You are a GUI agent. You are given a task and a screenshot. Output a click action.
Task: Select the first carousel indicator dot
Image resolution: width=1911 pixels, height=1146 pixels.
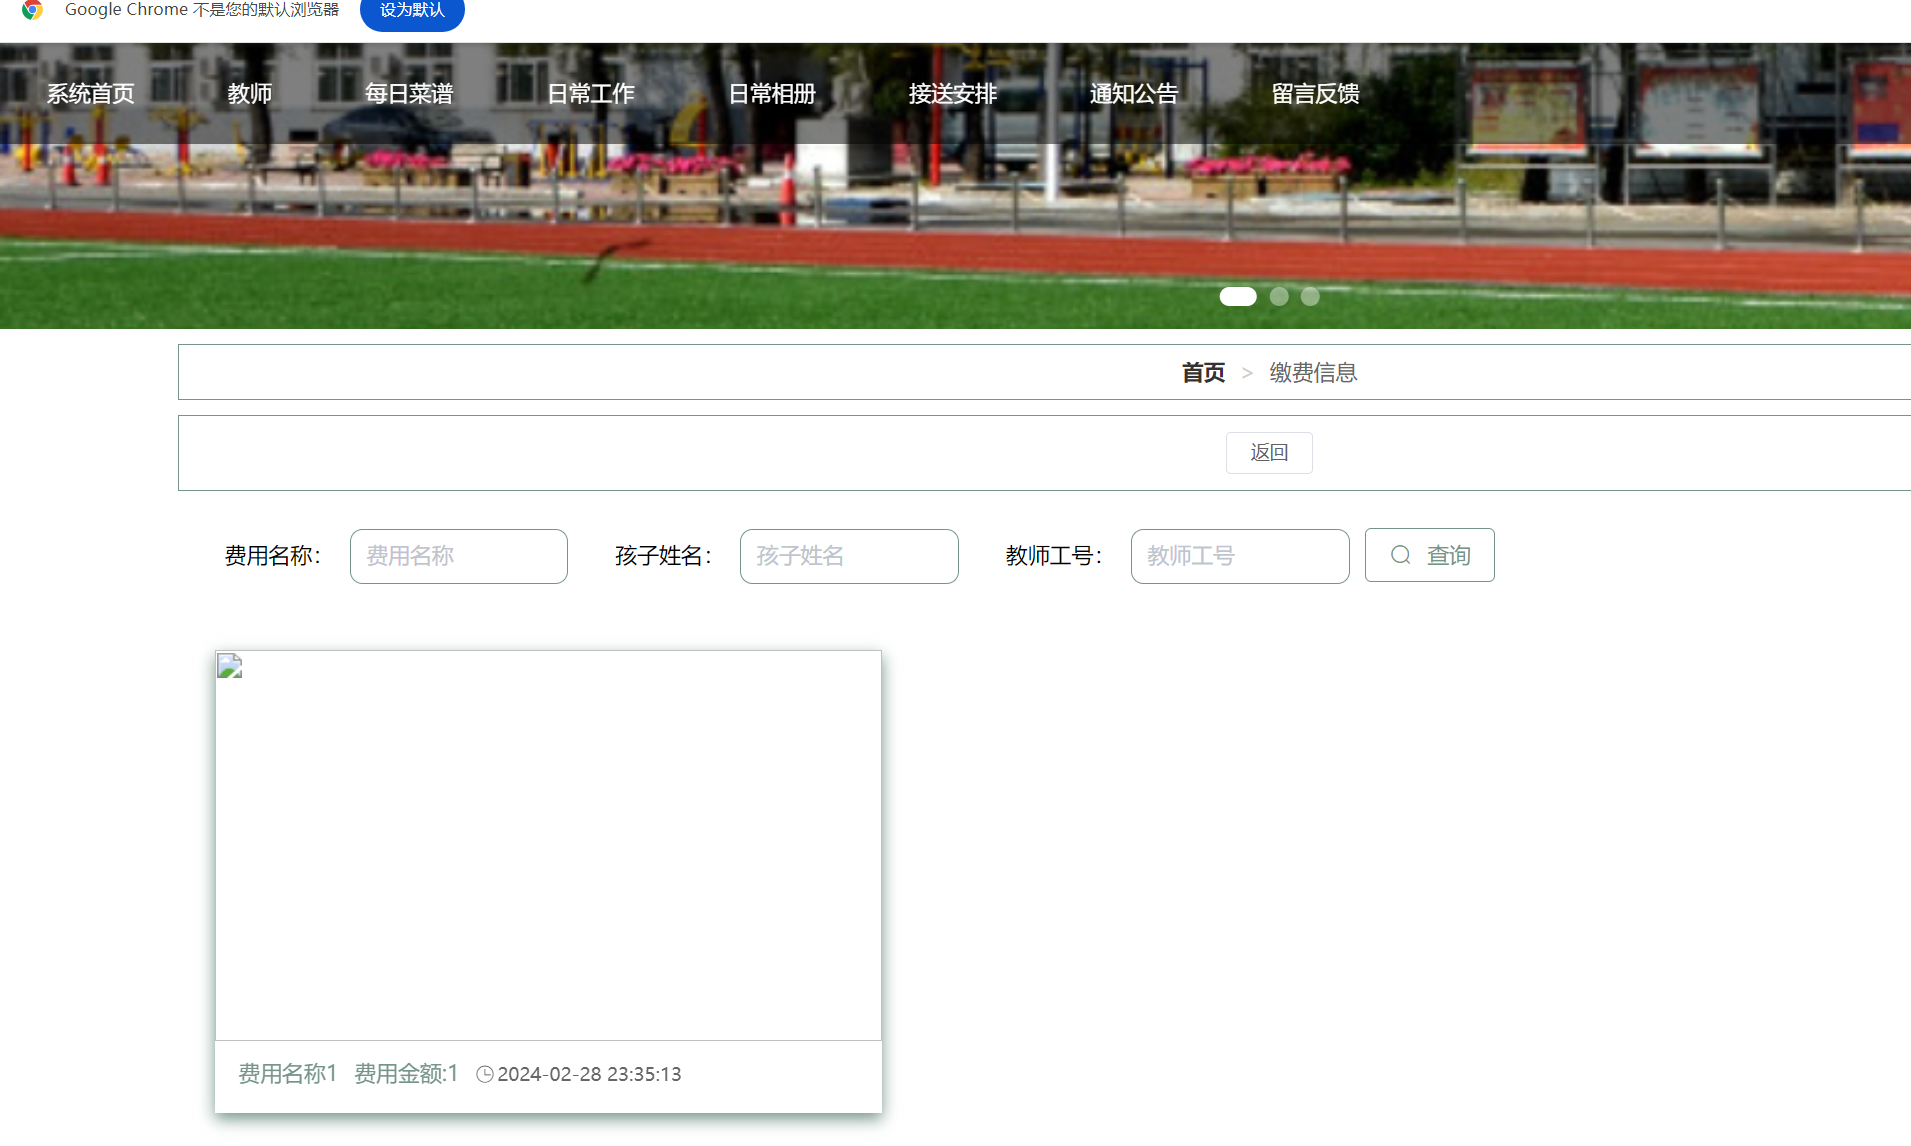tap(1238, 296)
